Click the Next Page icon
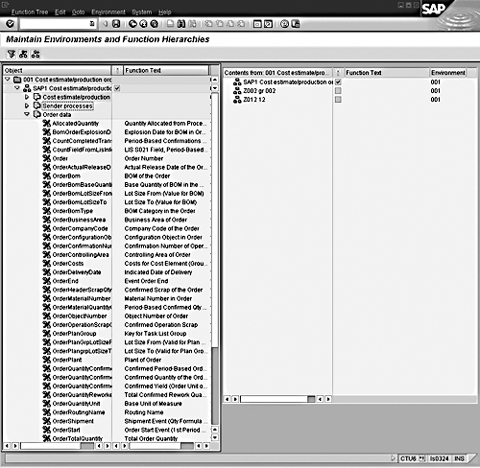The width and height of the screenshot is (480, 468). point(230,24)
